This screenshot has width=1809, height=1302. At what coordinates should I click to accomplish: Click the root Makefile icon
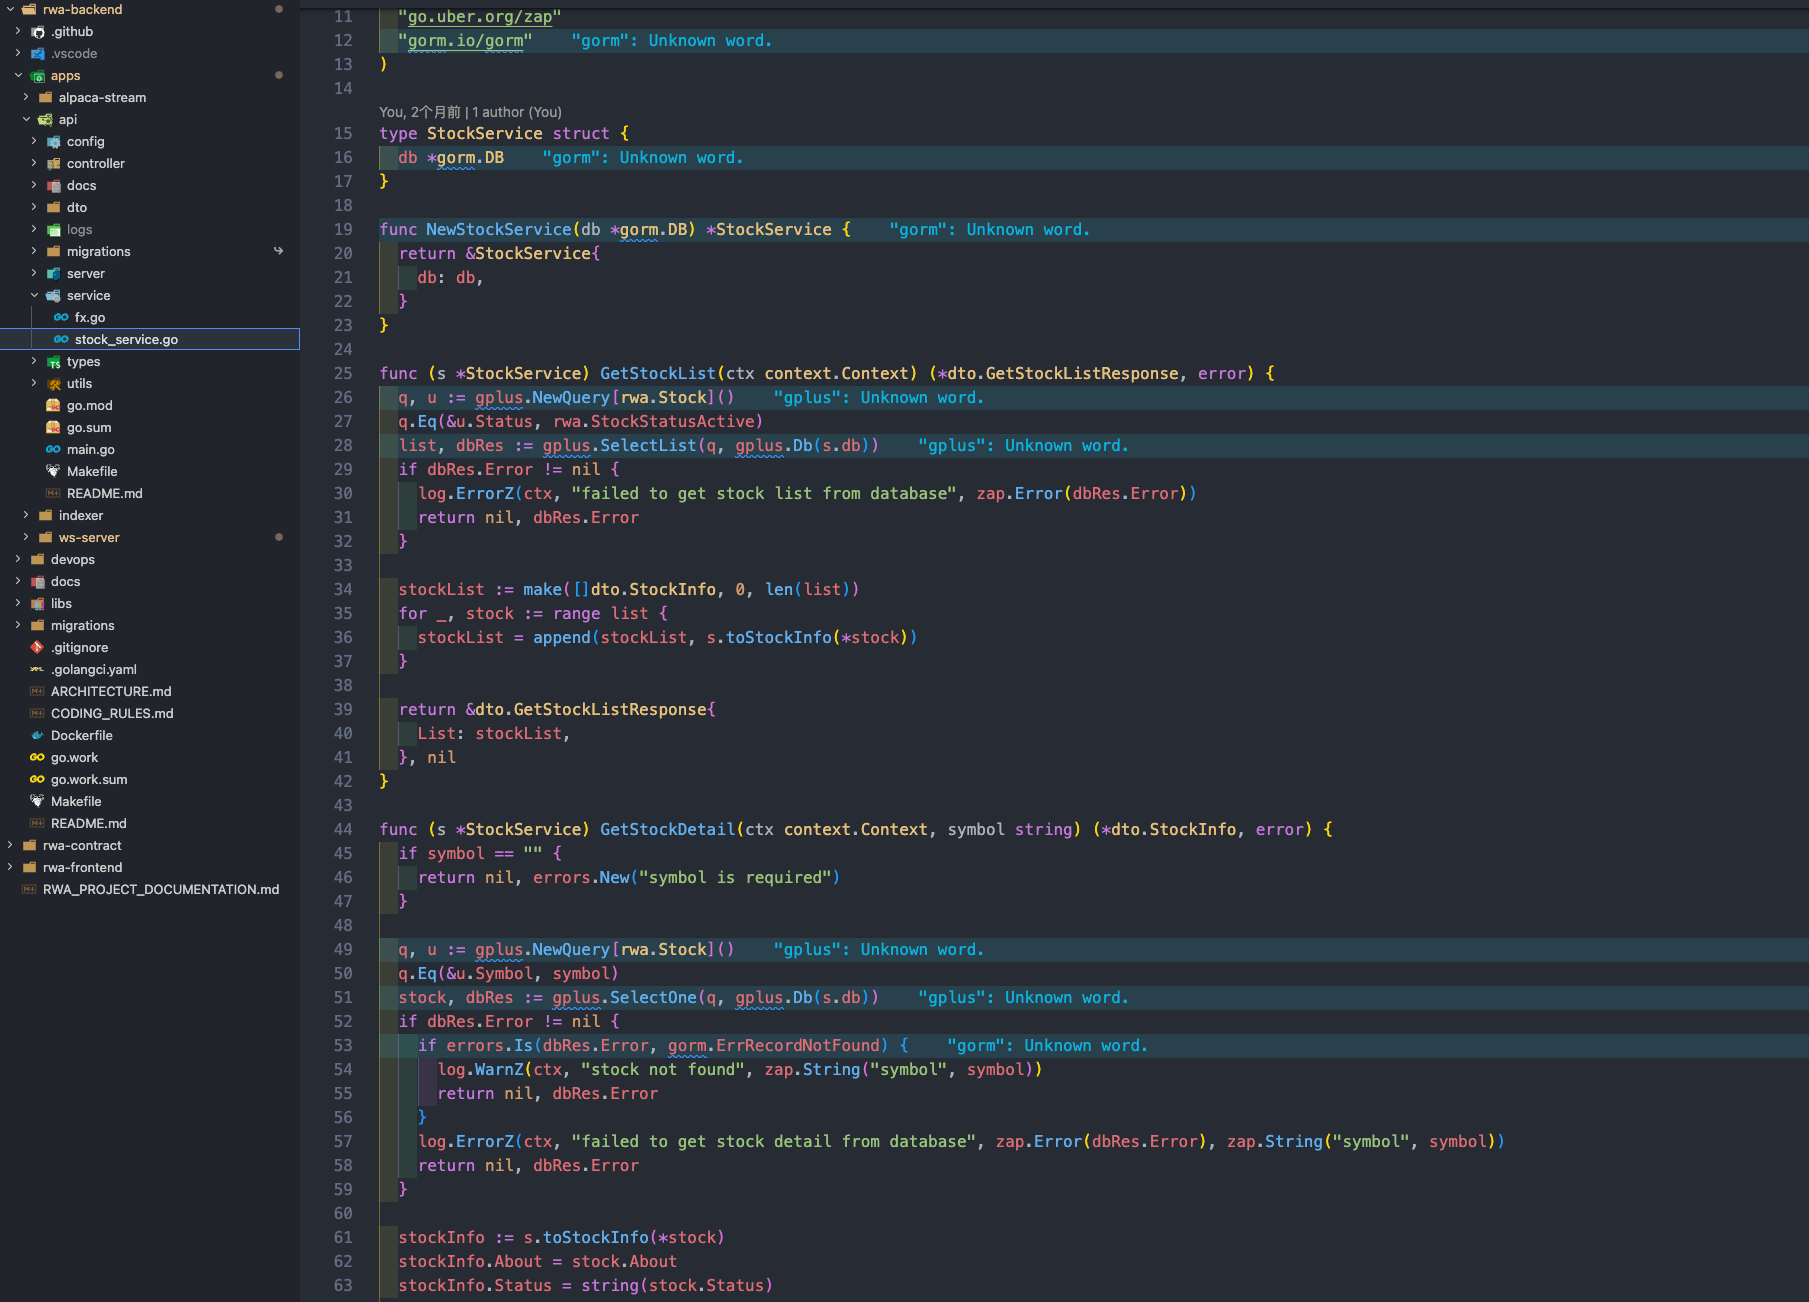pyautogui.click(x=37, y=801)
